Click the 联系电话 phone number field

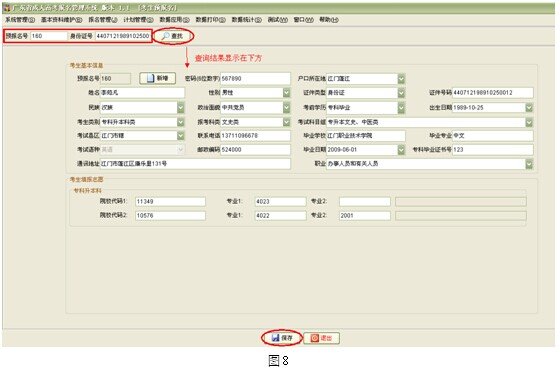[x=255, y=136]
